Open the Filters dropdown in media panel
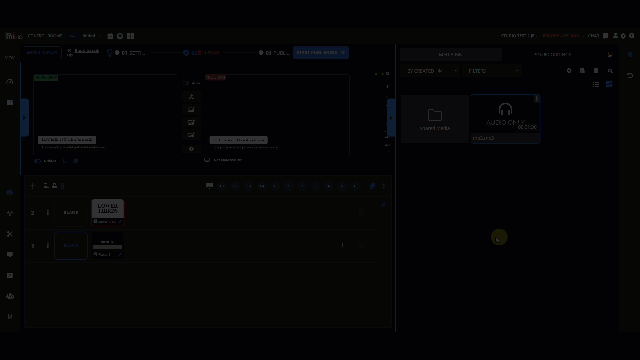This screenshot has height=360, width=640. (x=492, y=71)
